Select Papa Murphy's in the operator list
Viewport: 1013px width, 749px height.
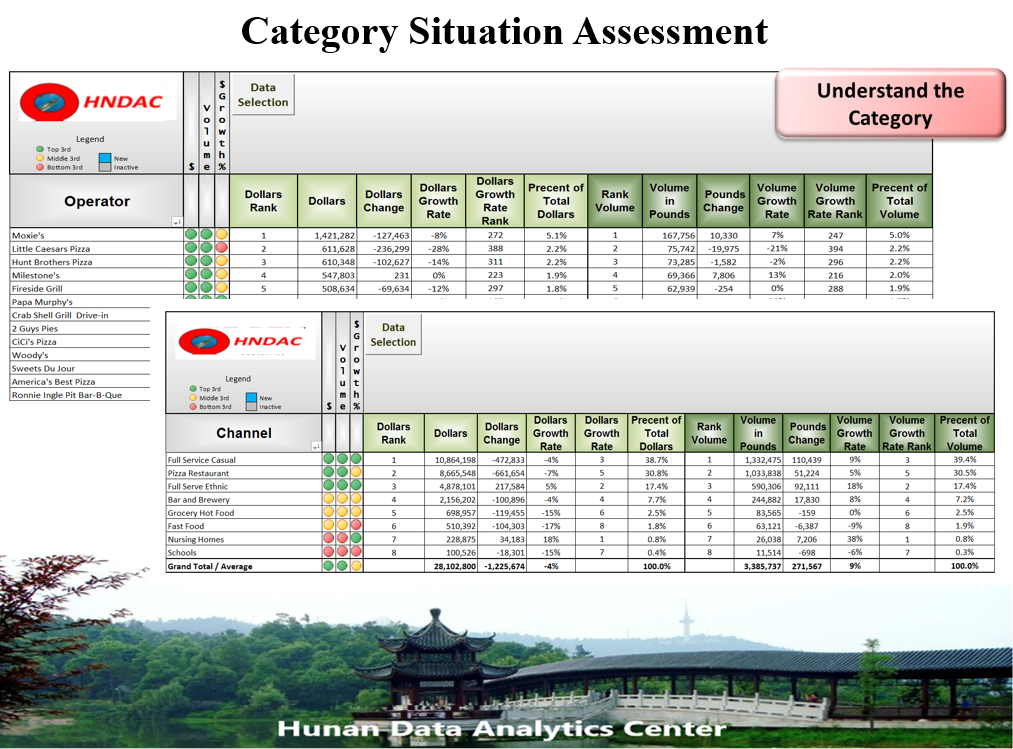click(x=42, y=302)
